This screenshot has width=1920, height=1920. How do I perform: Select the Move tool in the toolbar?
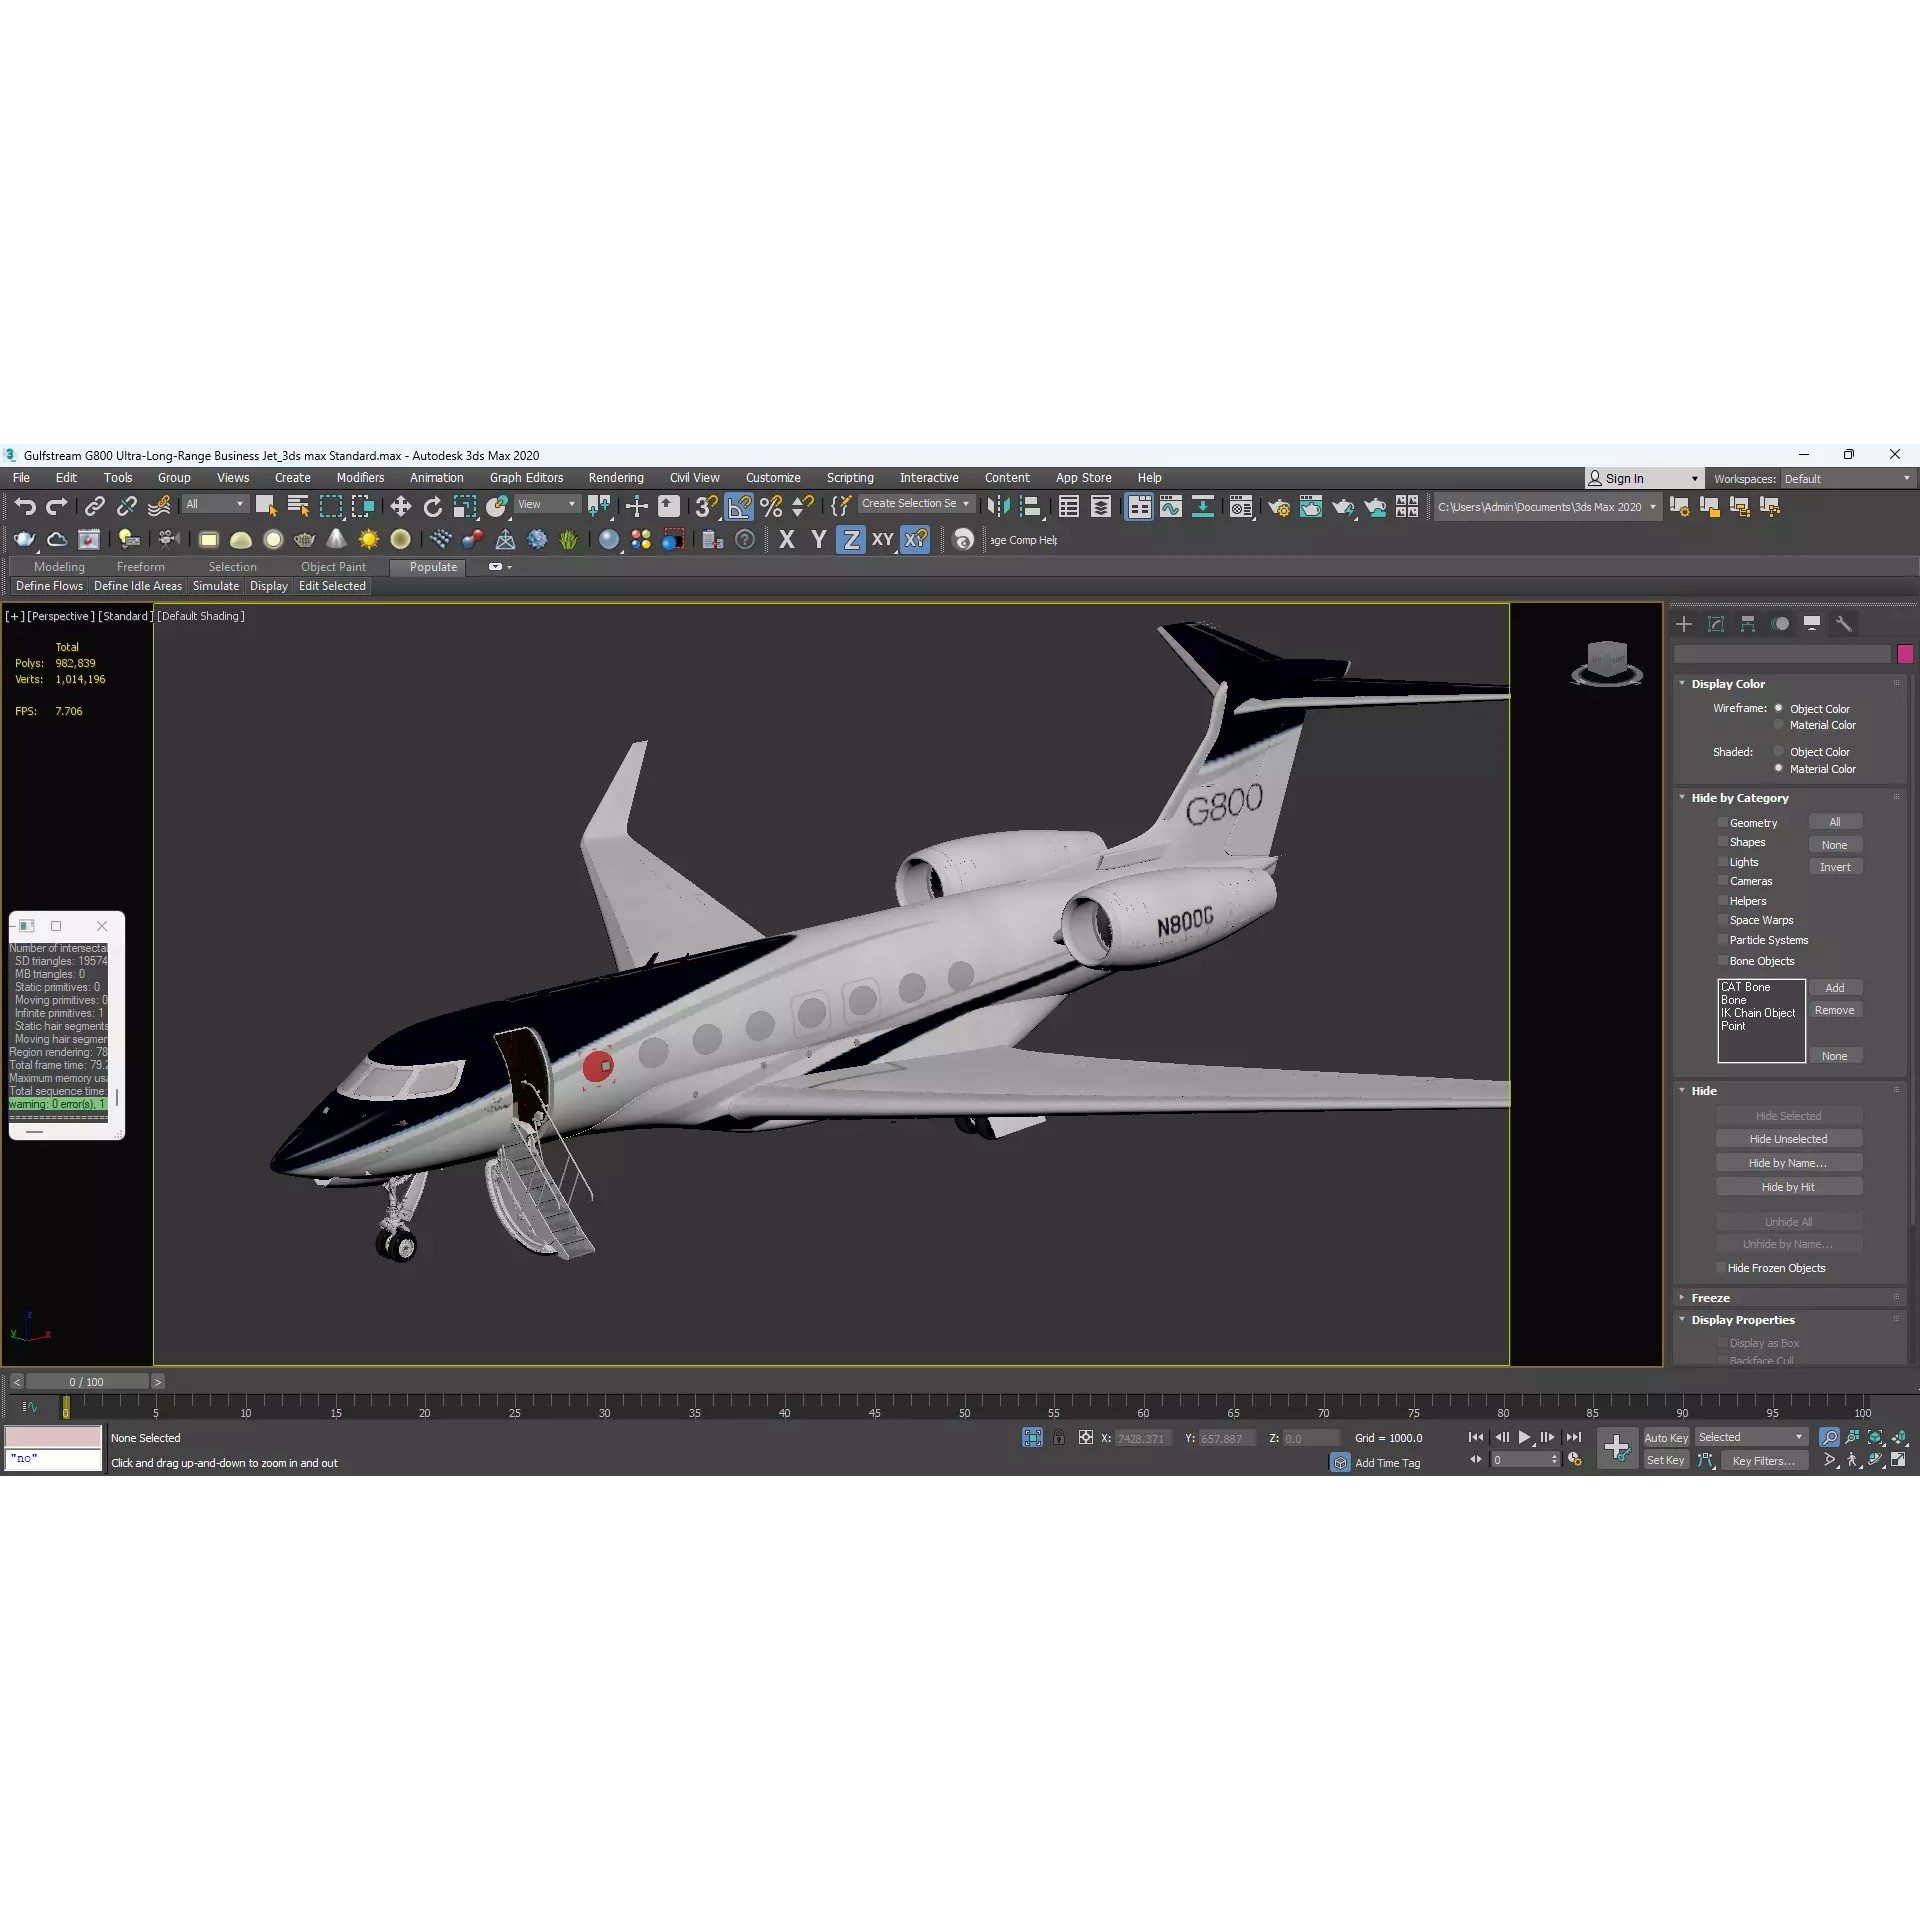tap(400, 506)
